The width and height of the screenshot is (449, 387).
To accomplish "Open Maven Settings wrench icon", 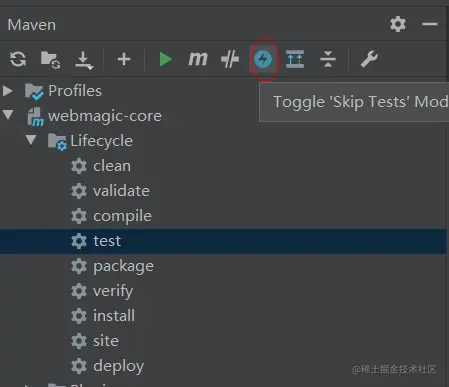I will tap(369, 59).
